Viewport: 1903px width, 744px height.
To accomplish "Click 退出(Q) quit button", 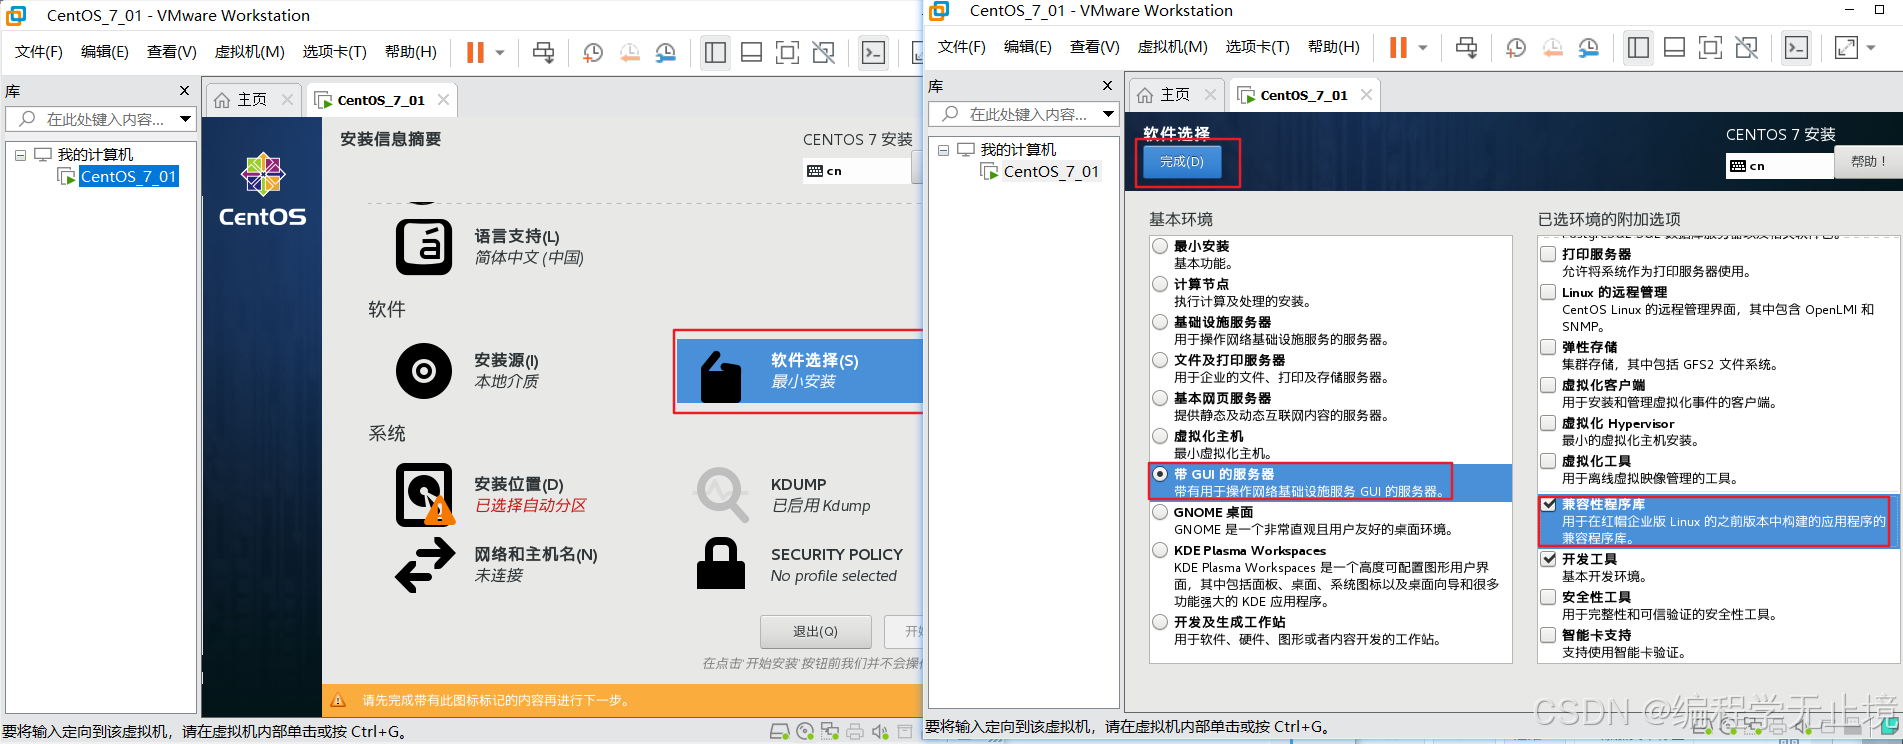I will click(x=815, y=631).
